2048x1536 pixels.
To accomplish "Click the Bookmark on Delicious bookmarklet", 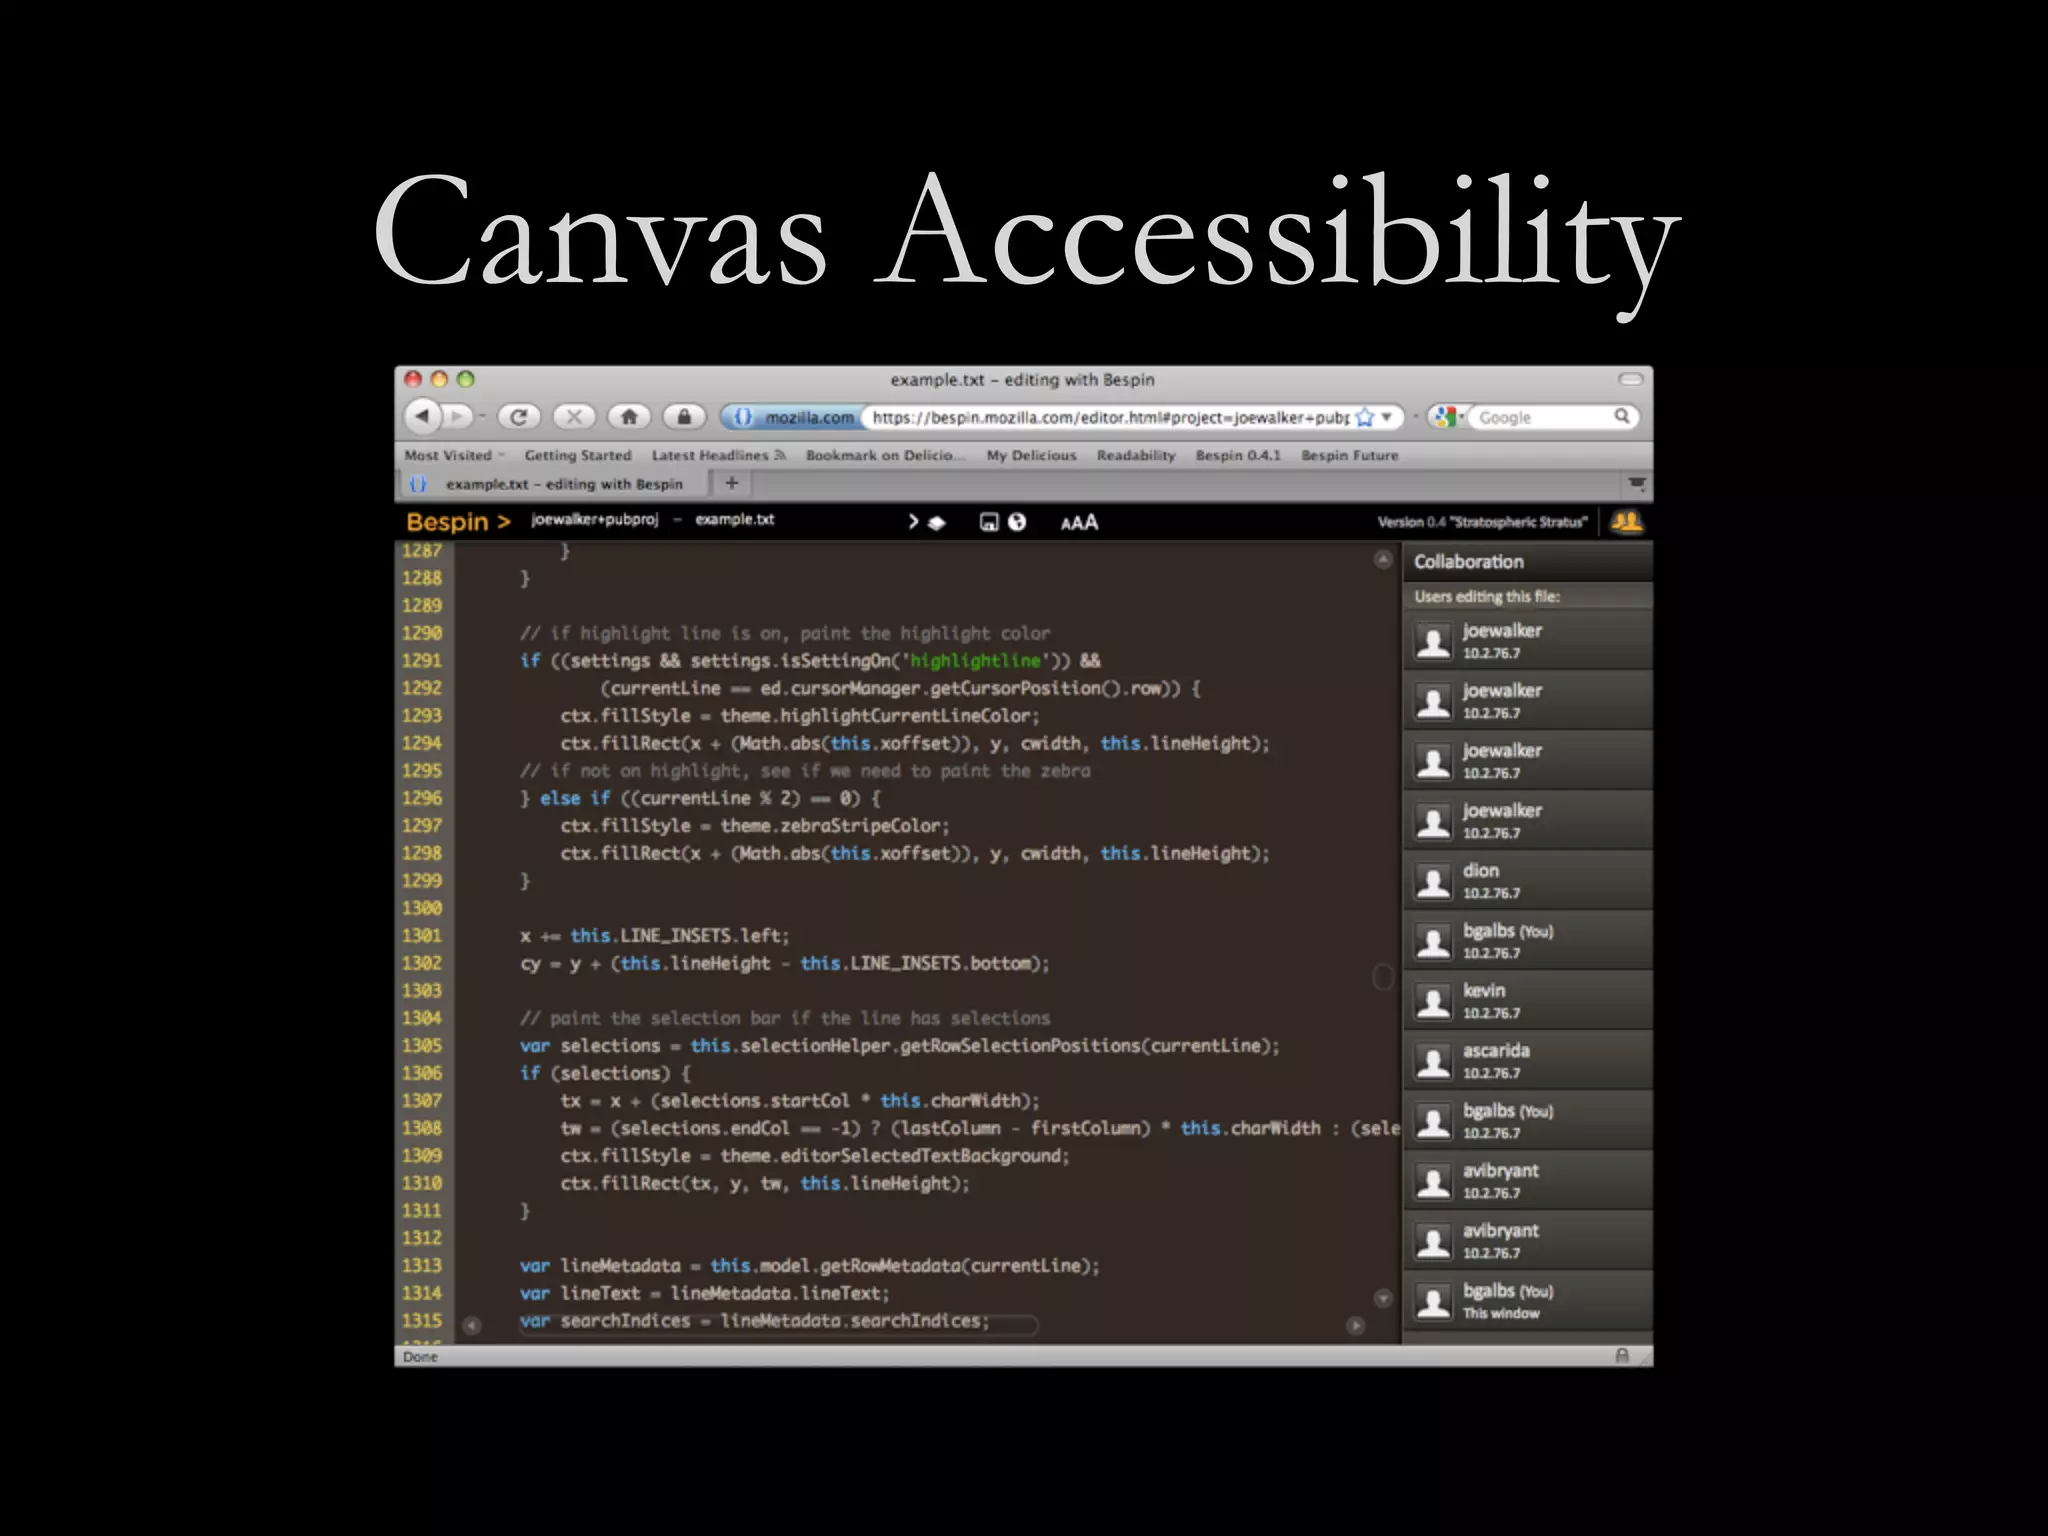I will point(885,455).
